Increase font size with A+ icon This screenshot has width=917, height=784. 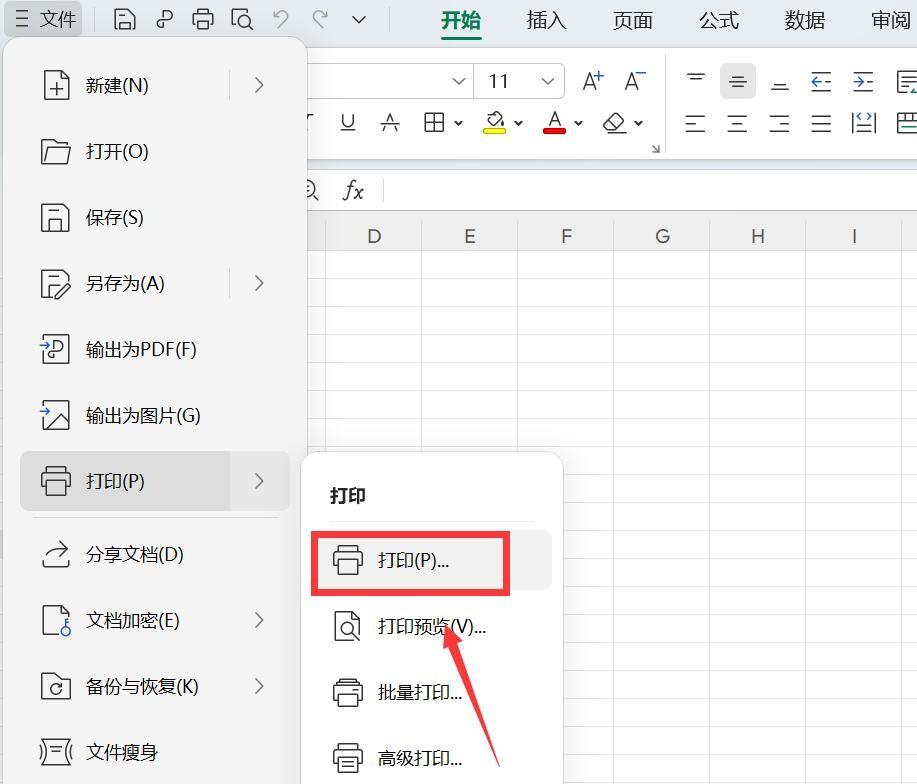click(x=593, y=81)
